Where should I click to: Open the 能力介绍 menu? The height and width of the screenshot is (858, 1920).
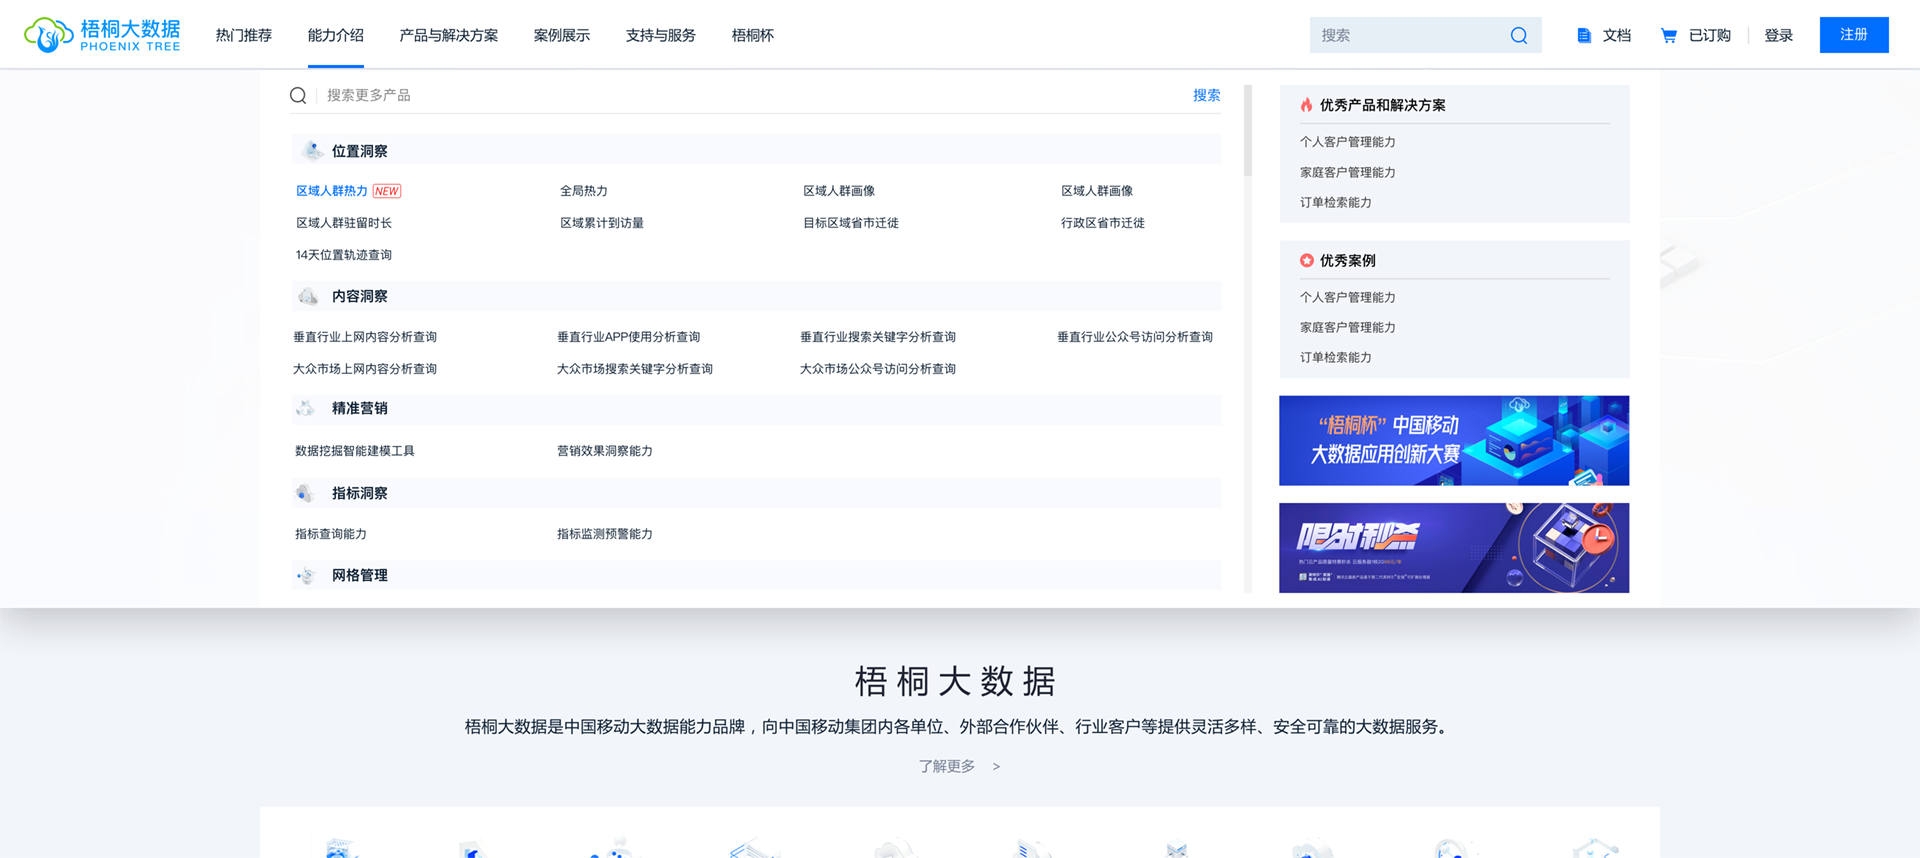(336, 35)
